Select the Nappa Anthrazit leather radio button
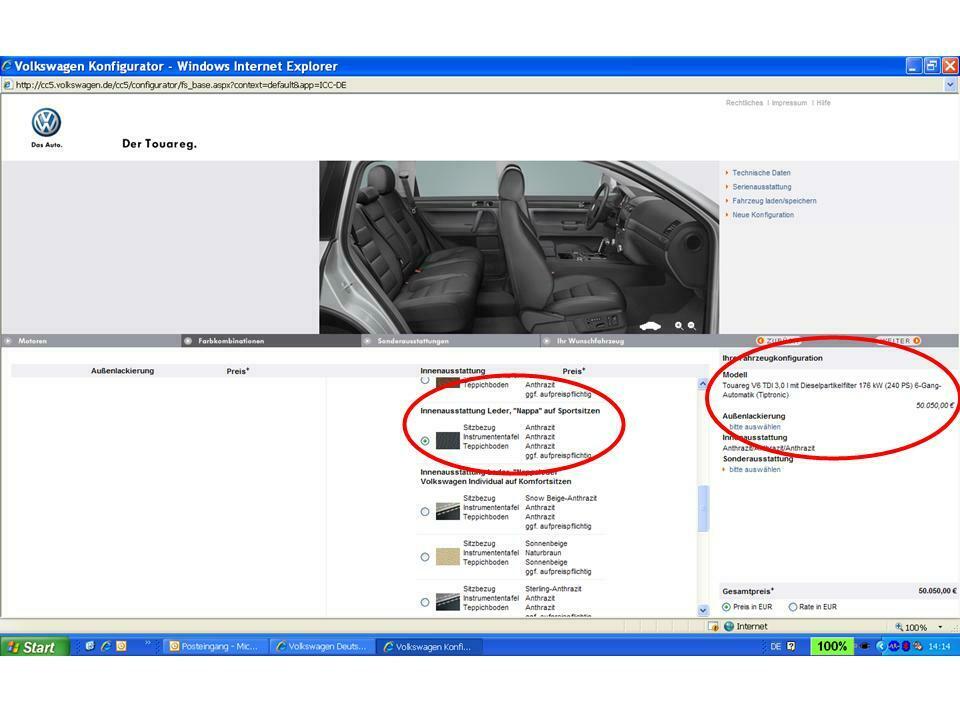The image size is (960, 720). pyautogui.click(x=425, y=439)
